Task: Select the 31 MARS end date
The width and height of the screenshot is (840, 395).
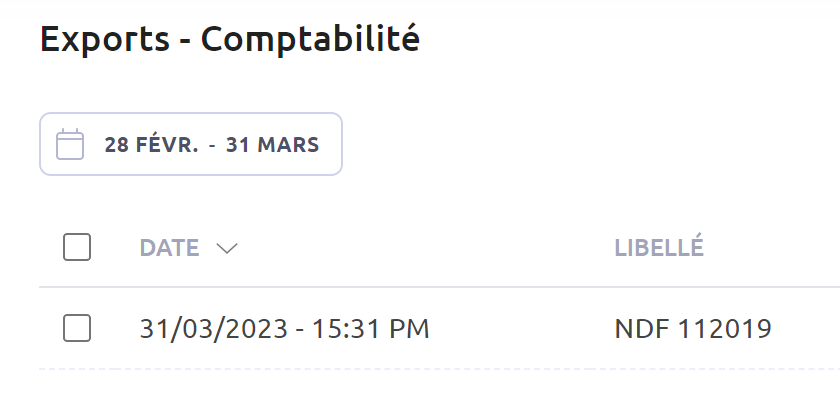Action: [272, 145]
